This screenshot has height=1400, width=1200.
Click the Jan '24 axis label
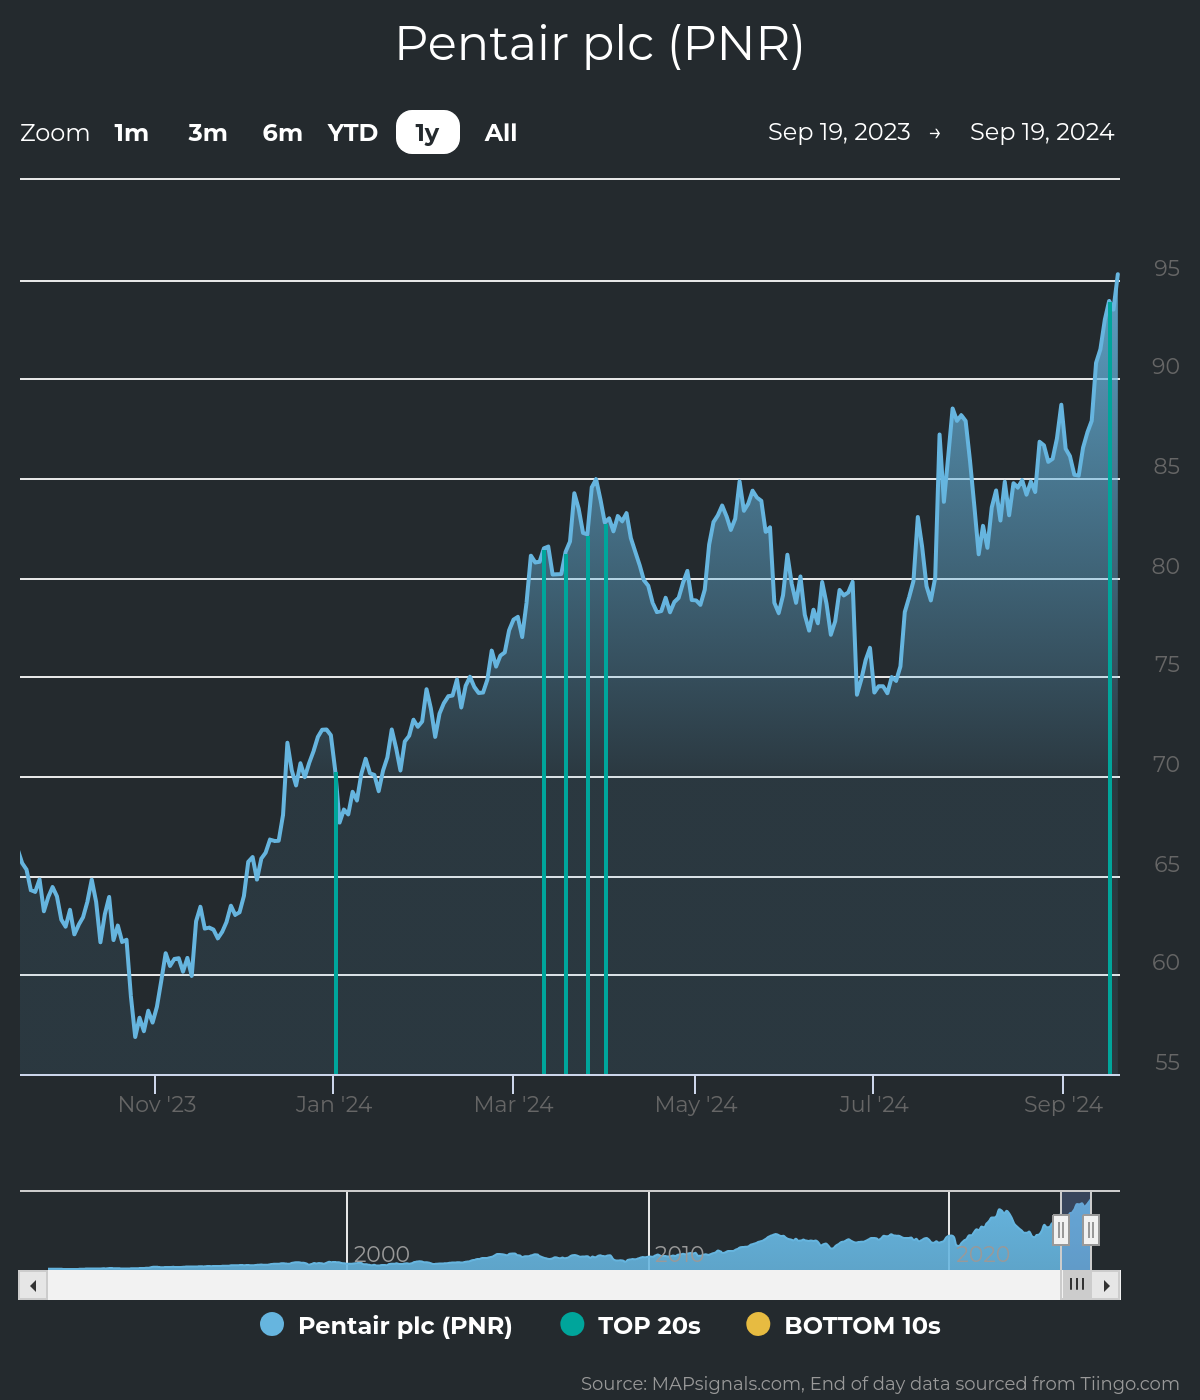coord(334,1104)
